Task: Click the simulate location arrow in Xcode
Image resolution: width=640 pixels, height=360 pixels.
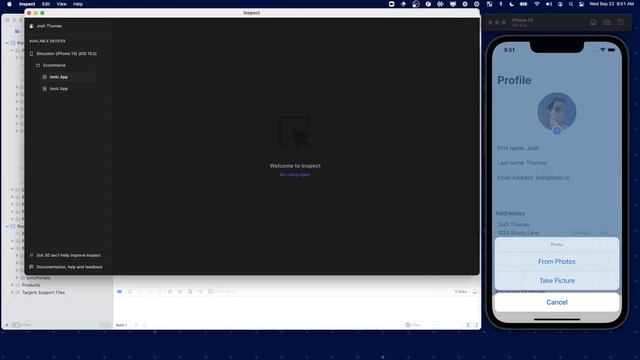Action: (x=200, y=291)
